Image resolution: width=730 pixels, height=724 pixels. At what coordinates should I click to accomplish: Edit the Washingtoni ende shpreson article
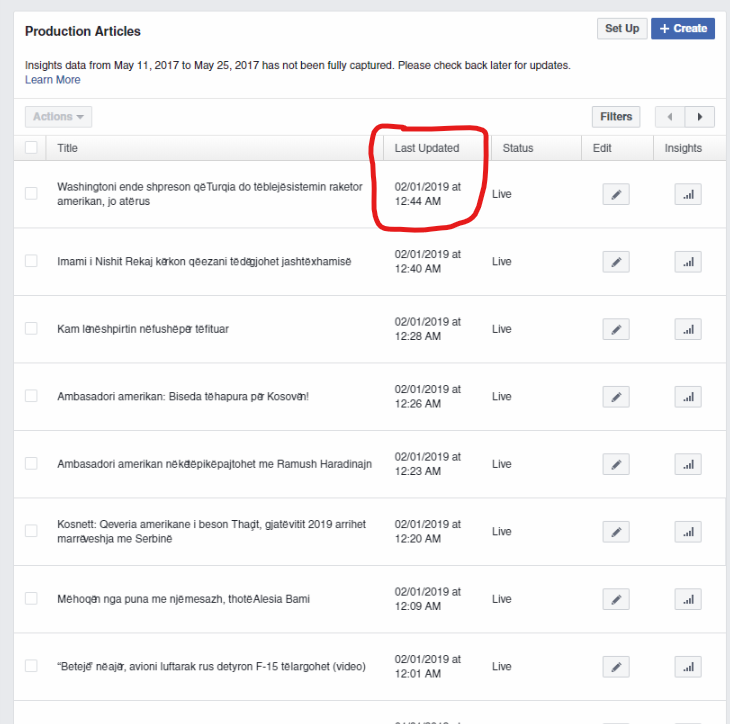[615, 194]
